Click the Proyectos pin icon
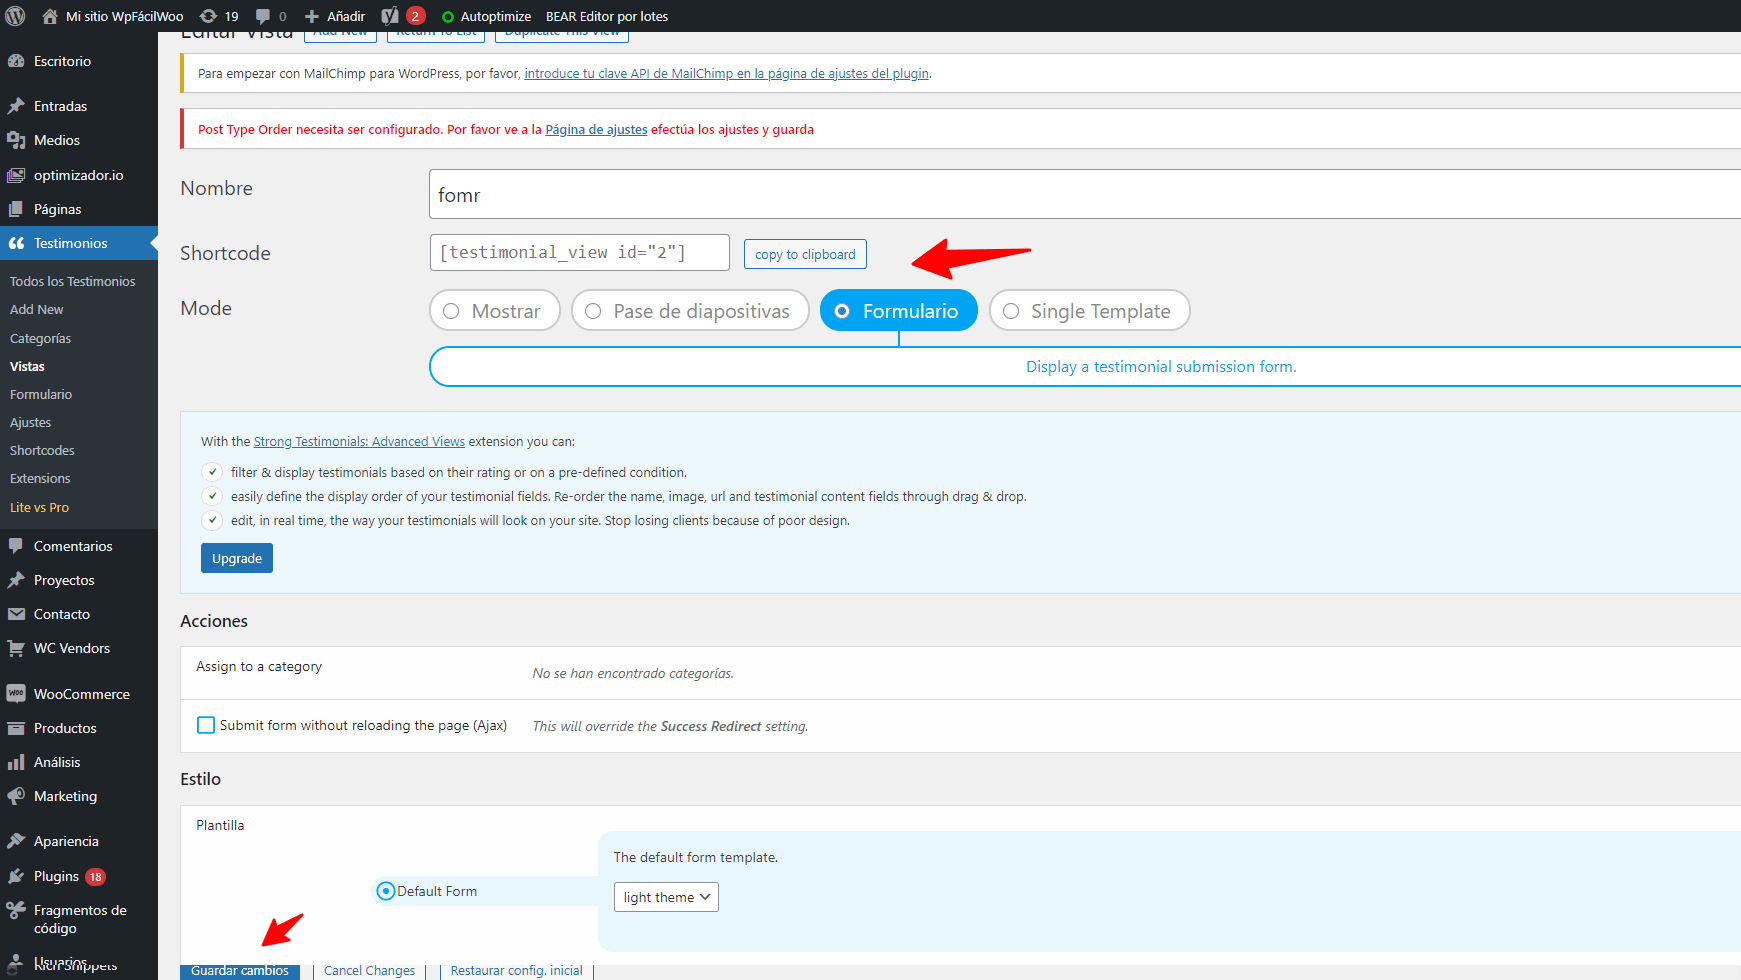Image resolution: width=1741 pixels, height=980 pixels. click(x=16, y=580)
